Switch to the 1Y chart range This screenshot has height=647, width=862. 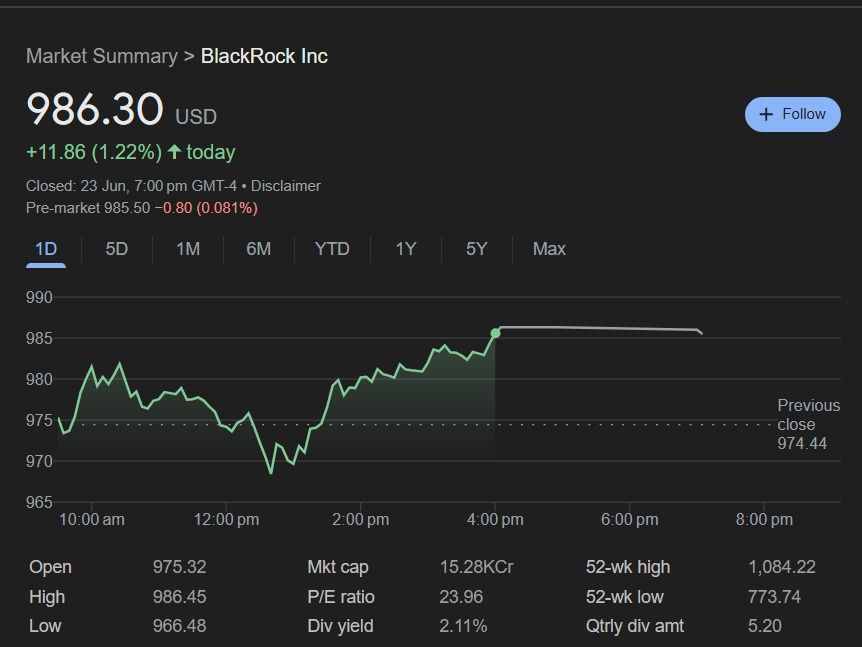click(x=406, y=249)
